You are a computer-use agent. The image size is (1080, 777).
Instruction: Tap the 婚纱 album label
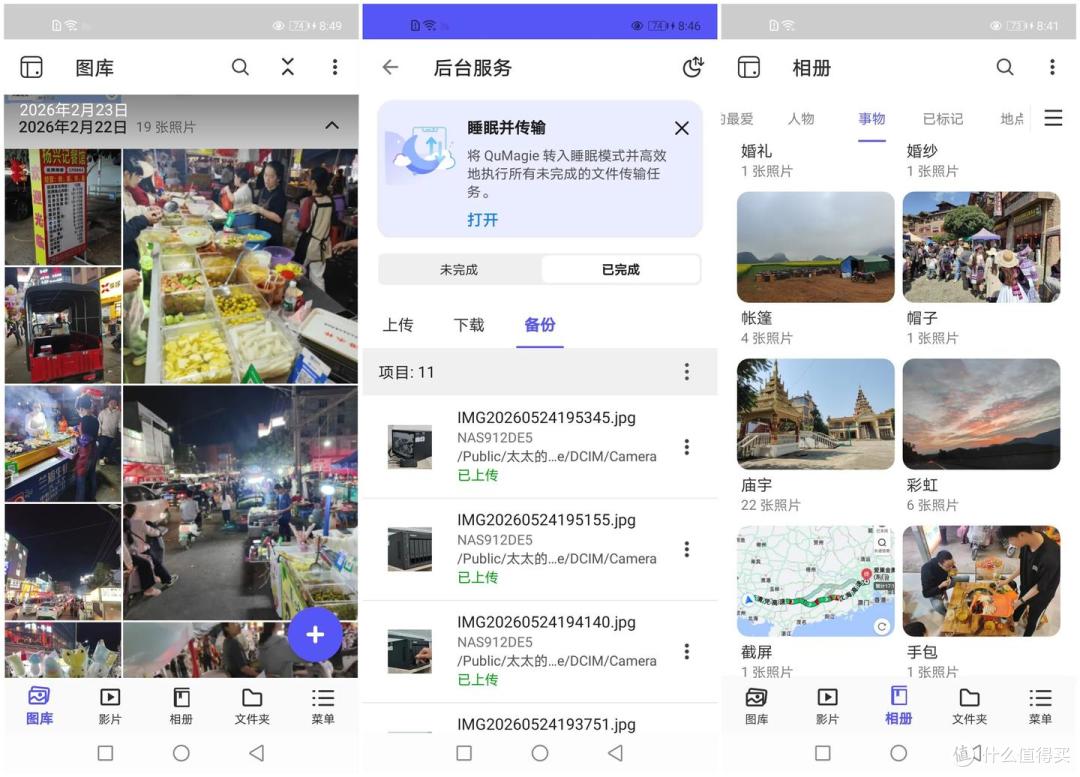pos(922,151)
